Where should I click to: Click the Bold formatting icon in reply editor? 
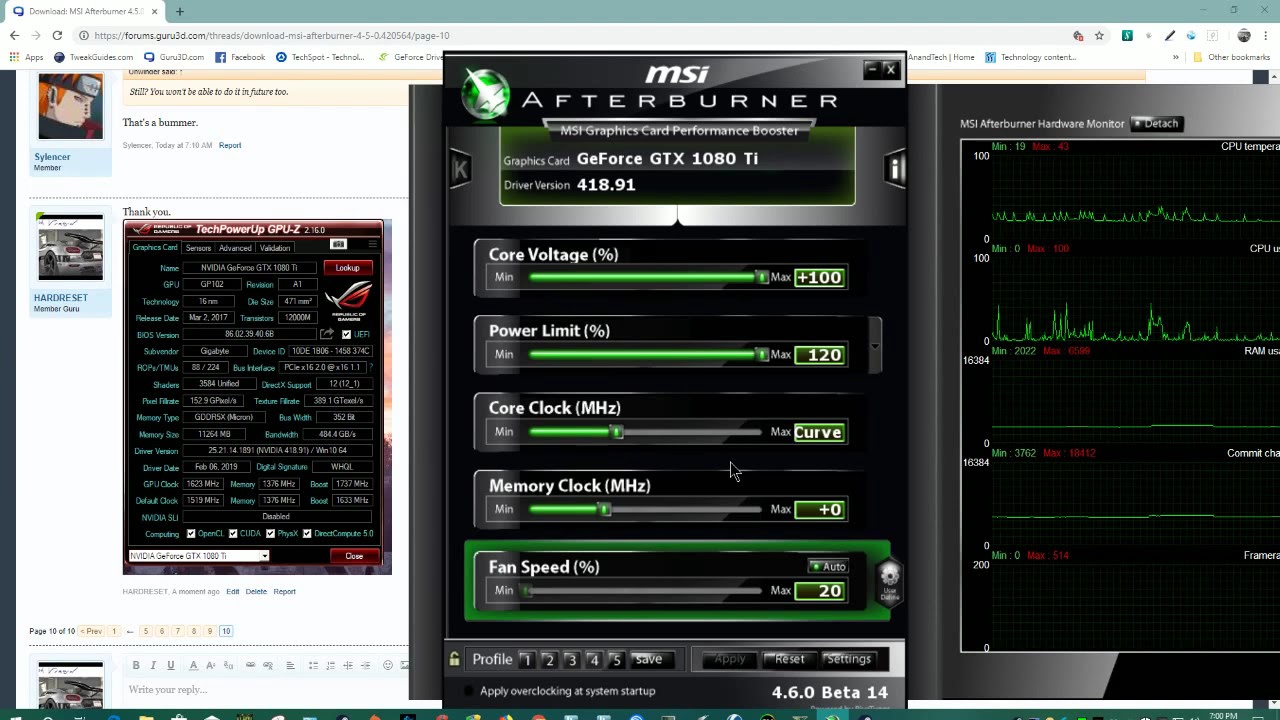(136, 665)
